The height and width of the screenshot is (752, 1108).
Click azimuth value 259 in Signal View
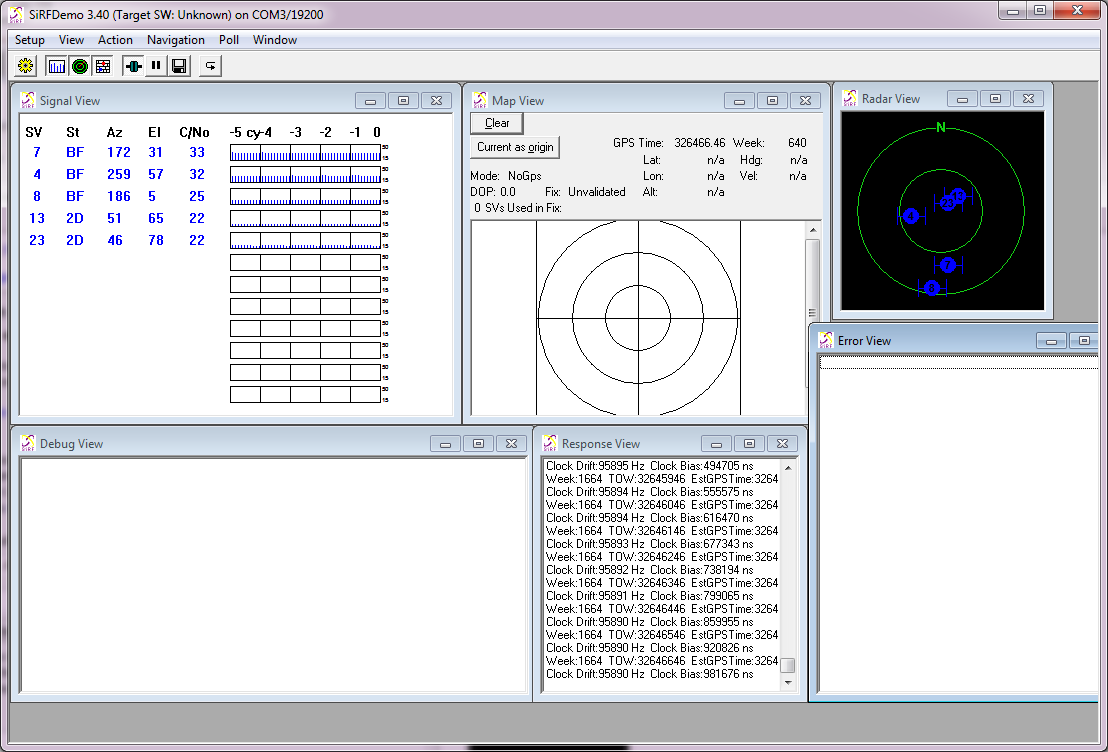pyautogui.click(x=119, y=174)
